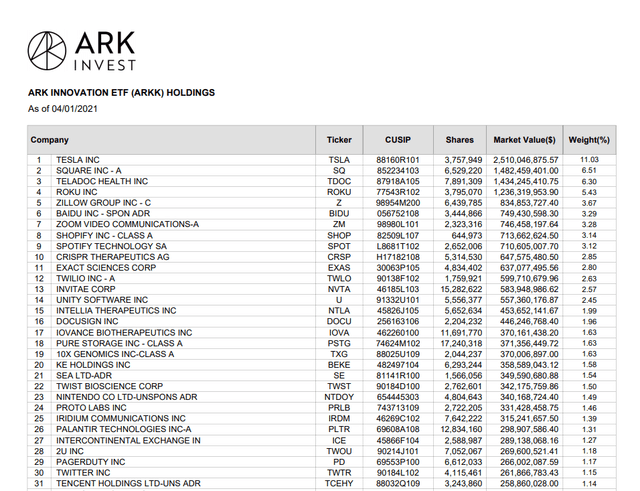The width and height of the screenshot is (640, 491).
Task: Click the TWLO ticker cell
Action: click(339, 278)
